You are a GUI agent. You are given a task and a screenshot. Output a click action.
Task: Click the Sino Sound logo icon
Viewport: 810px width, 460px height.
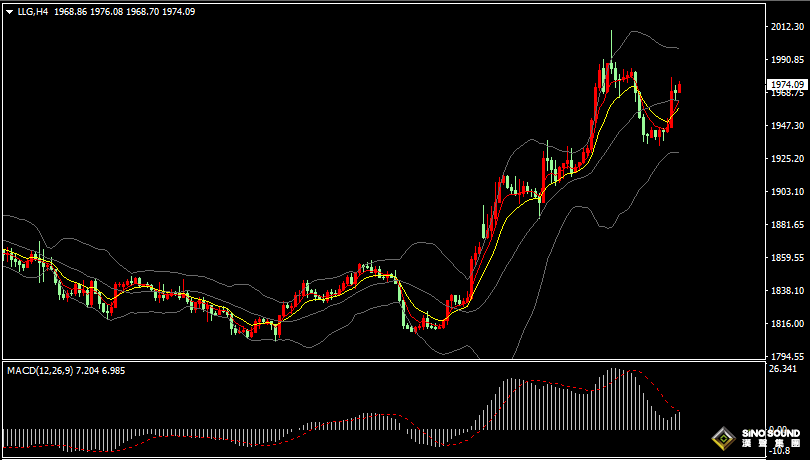click(722, 438)
